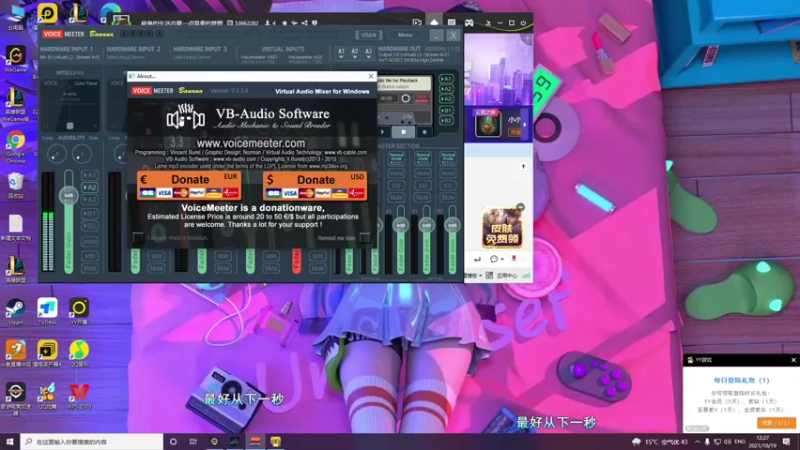This screenshot has height=450, width=800.
Task: Open the QQ speed-up desktop icon
Action: tap(47, 396)
